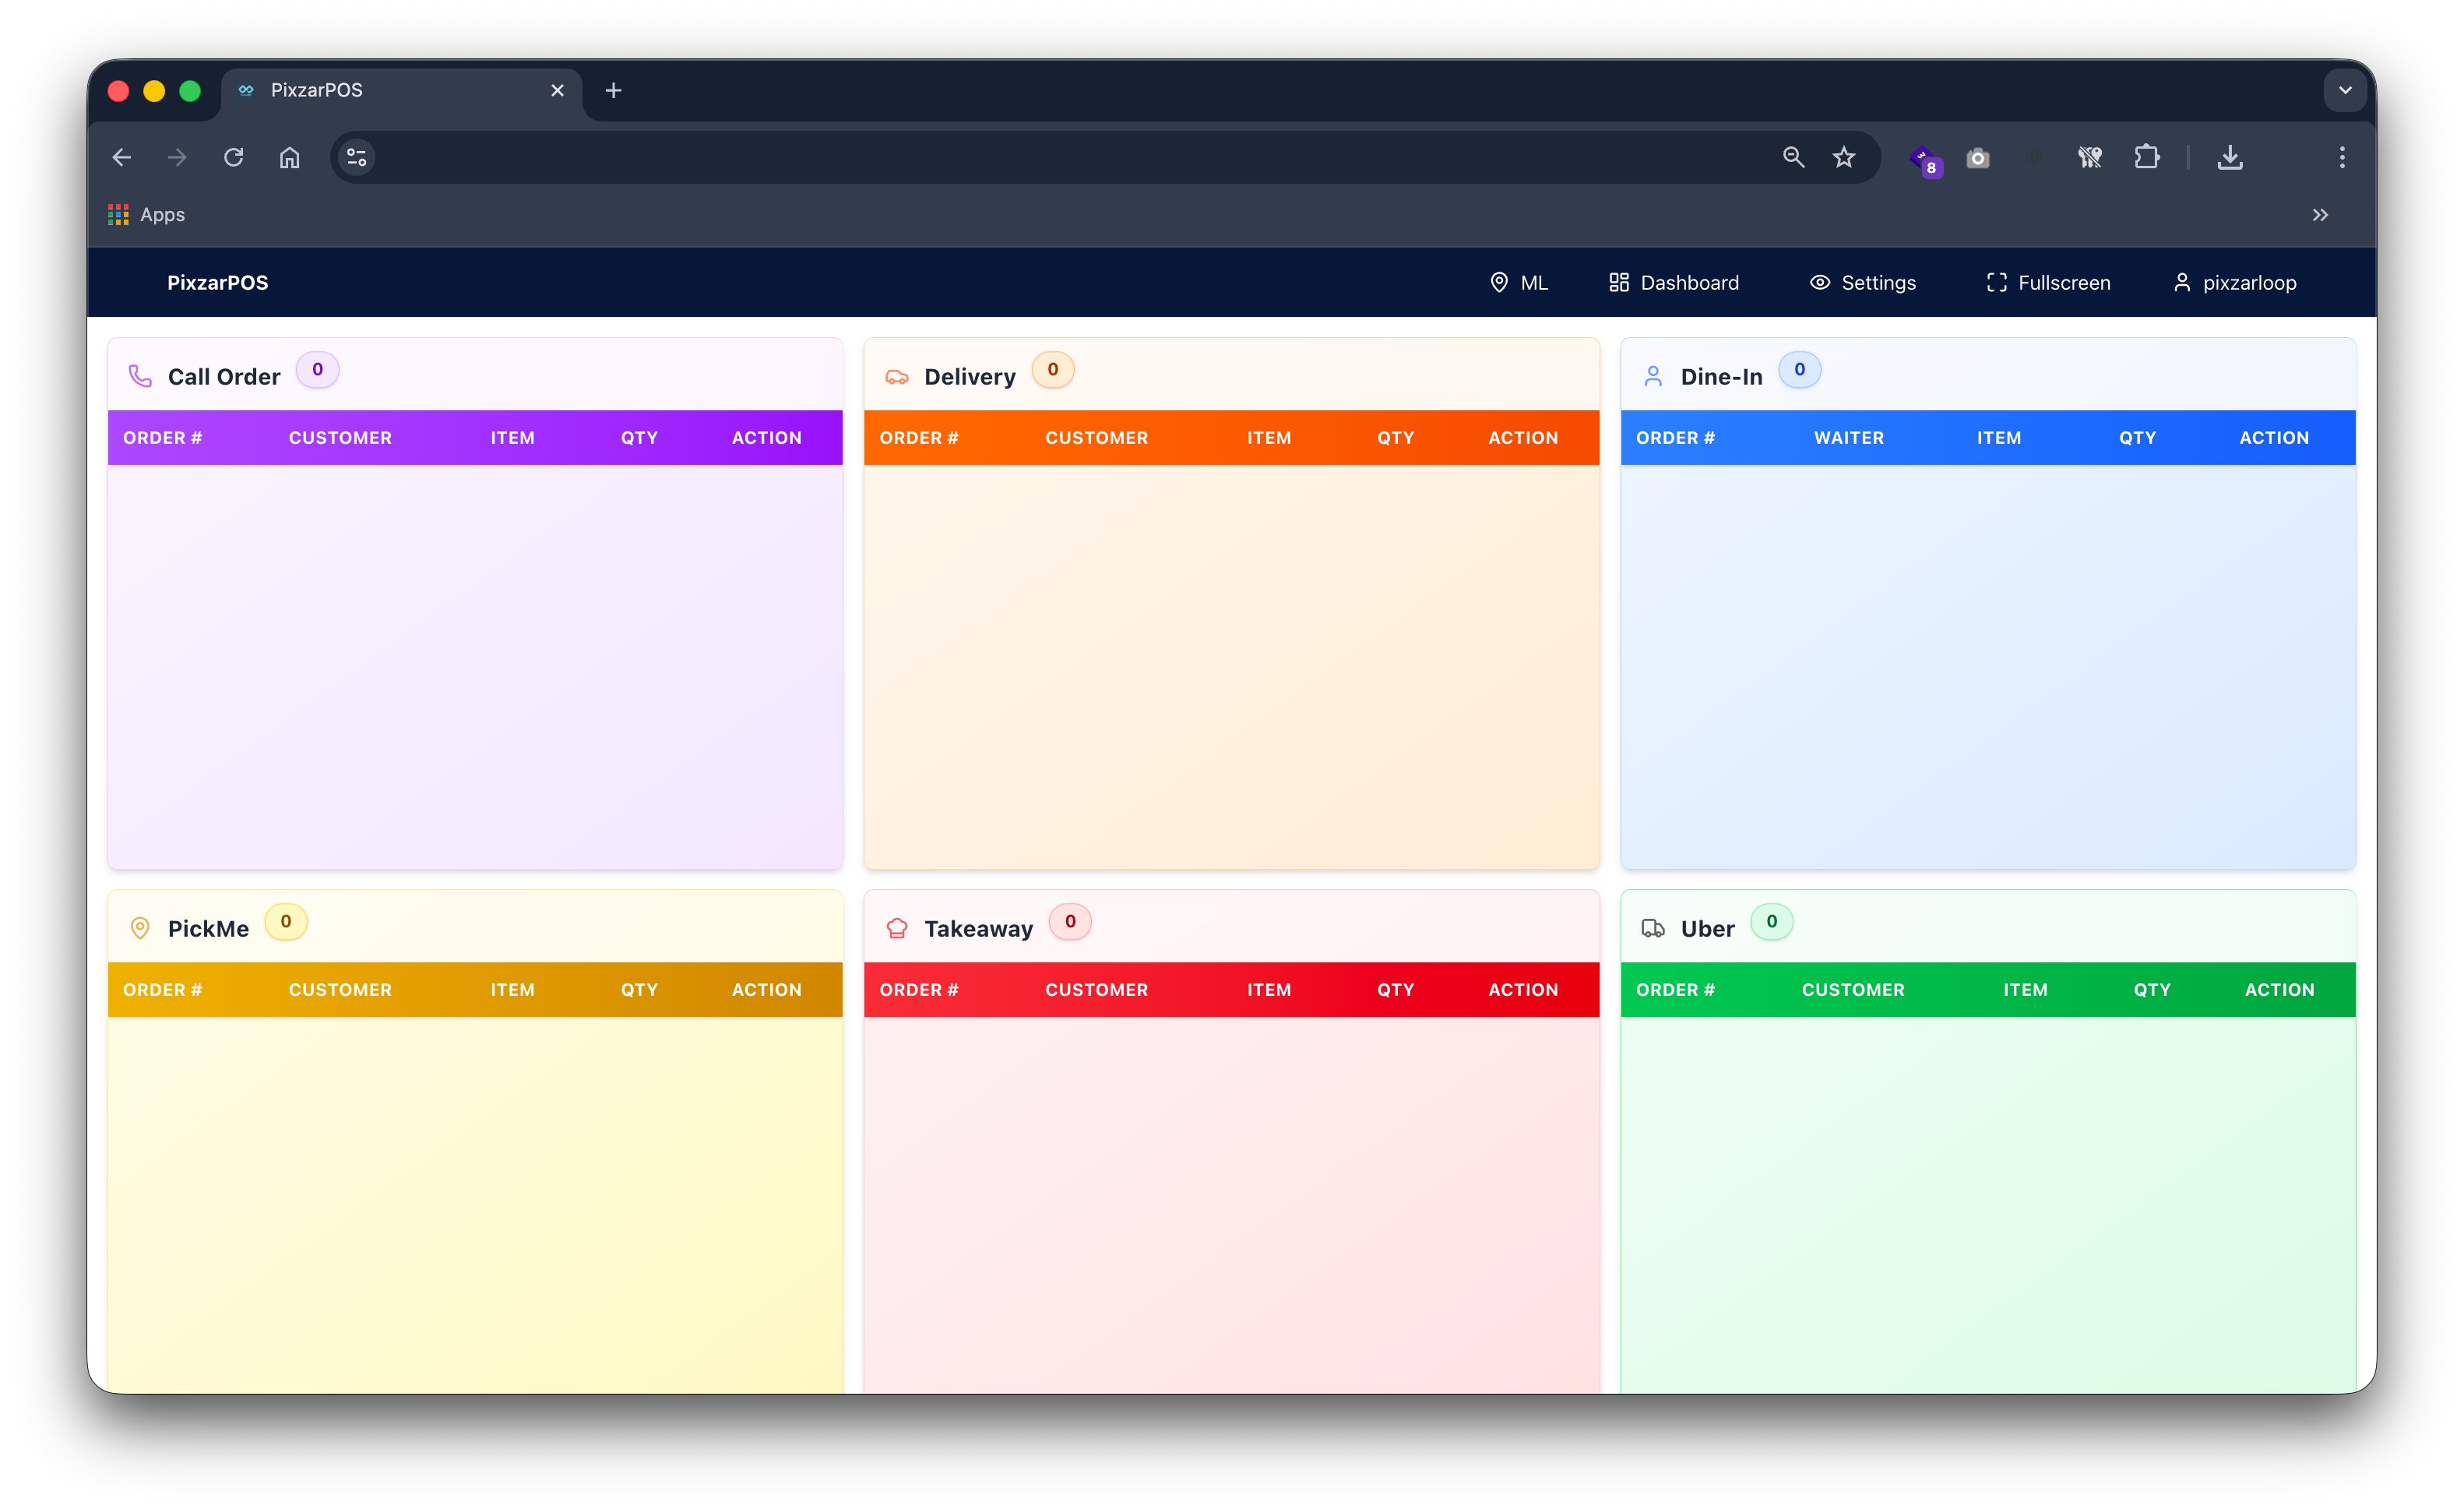
Task: Click the delivery truck icon beside Uber
Action: click(x=1654, y=927)
